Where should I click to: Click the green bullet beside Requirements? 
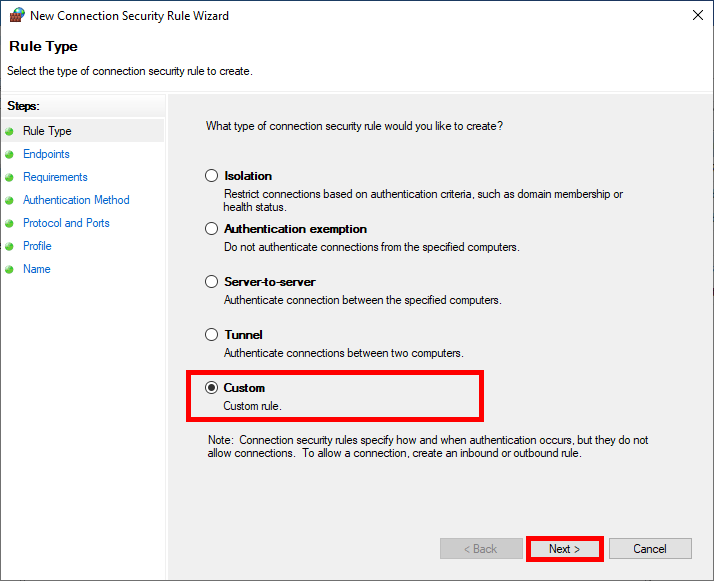click(x=9, y=178)
